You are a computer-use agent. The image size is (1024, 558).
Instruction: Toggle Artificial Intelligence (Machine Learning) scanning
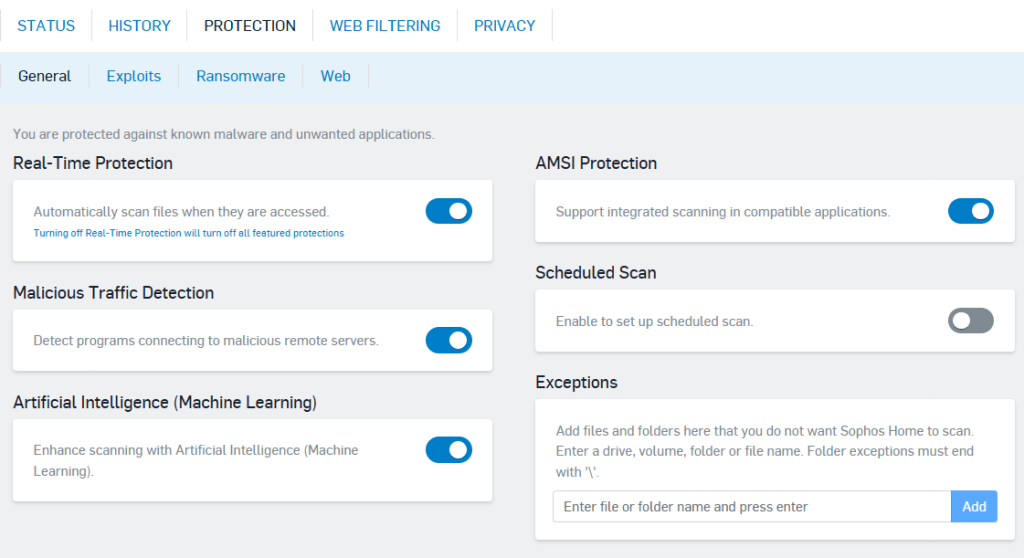(449, 450)
